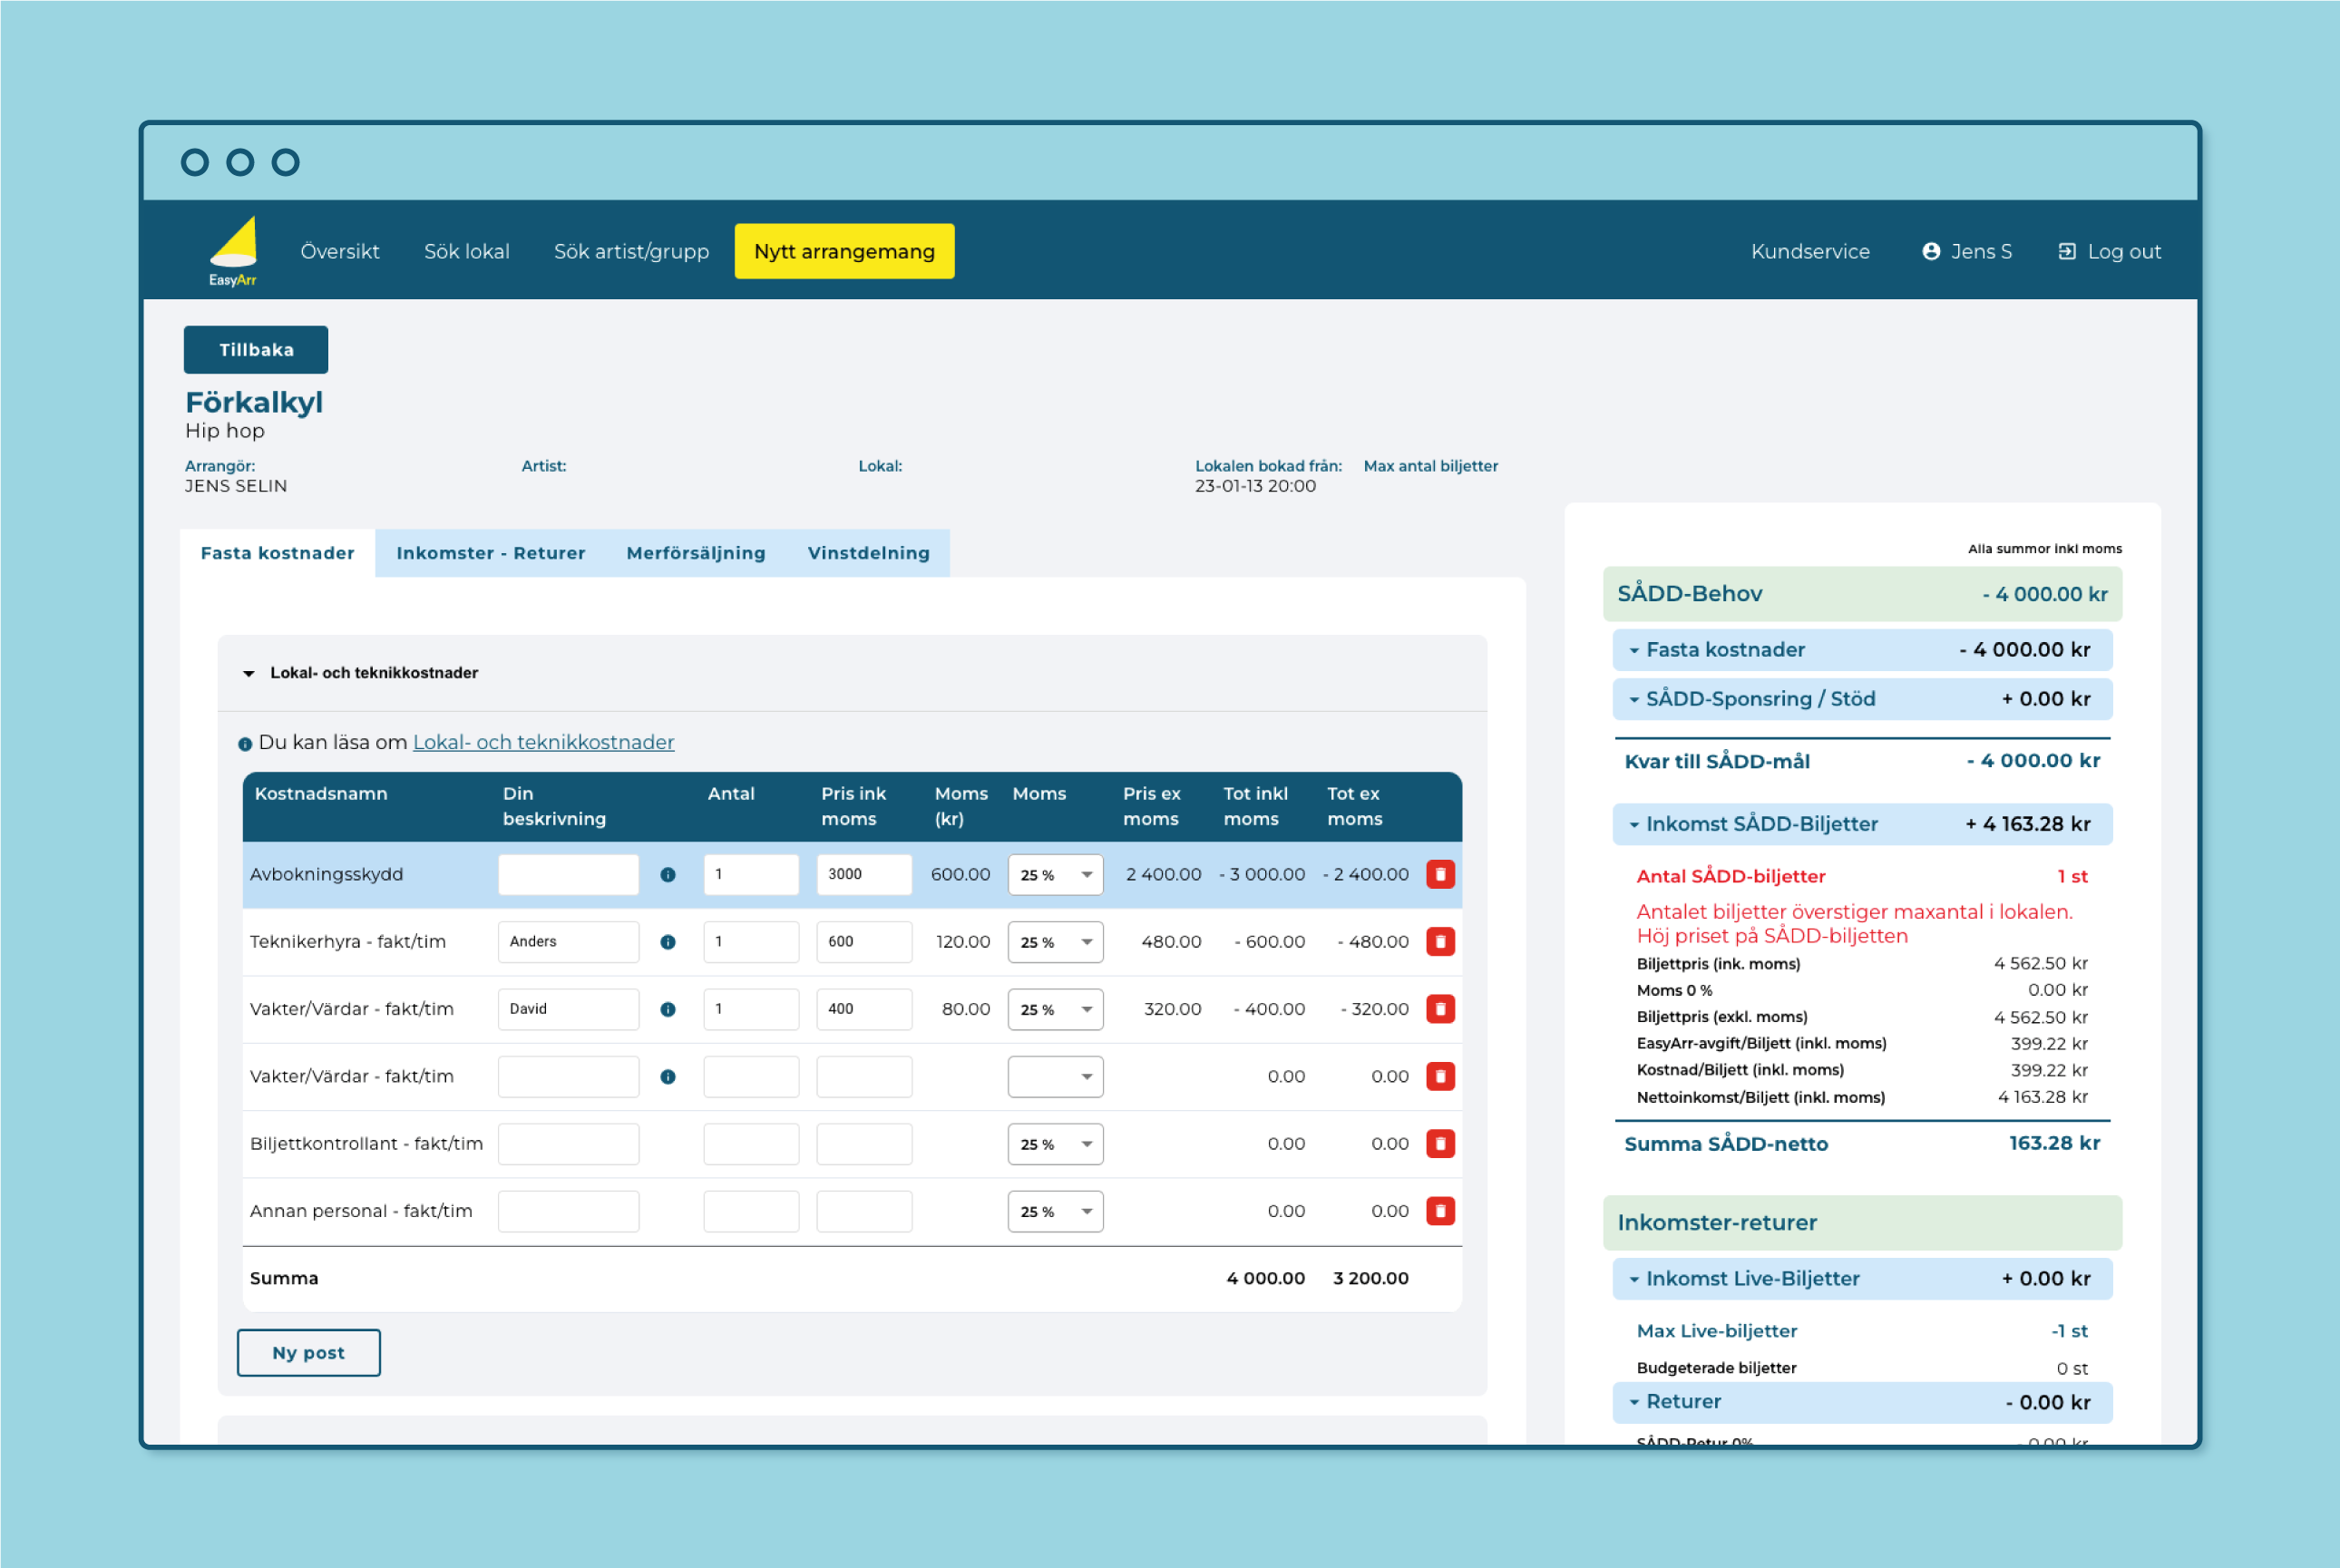The image size is (2340, 1568).
Task: Open the Vinstdelning tab
Action: tap(868, 553)
